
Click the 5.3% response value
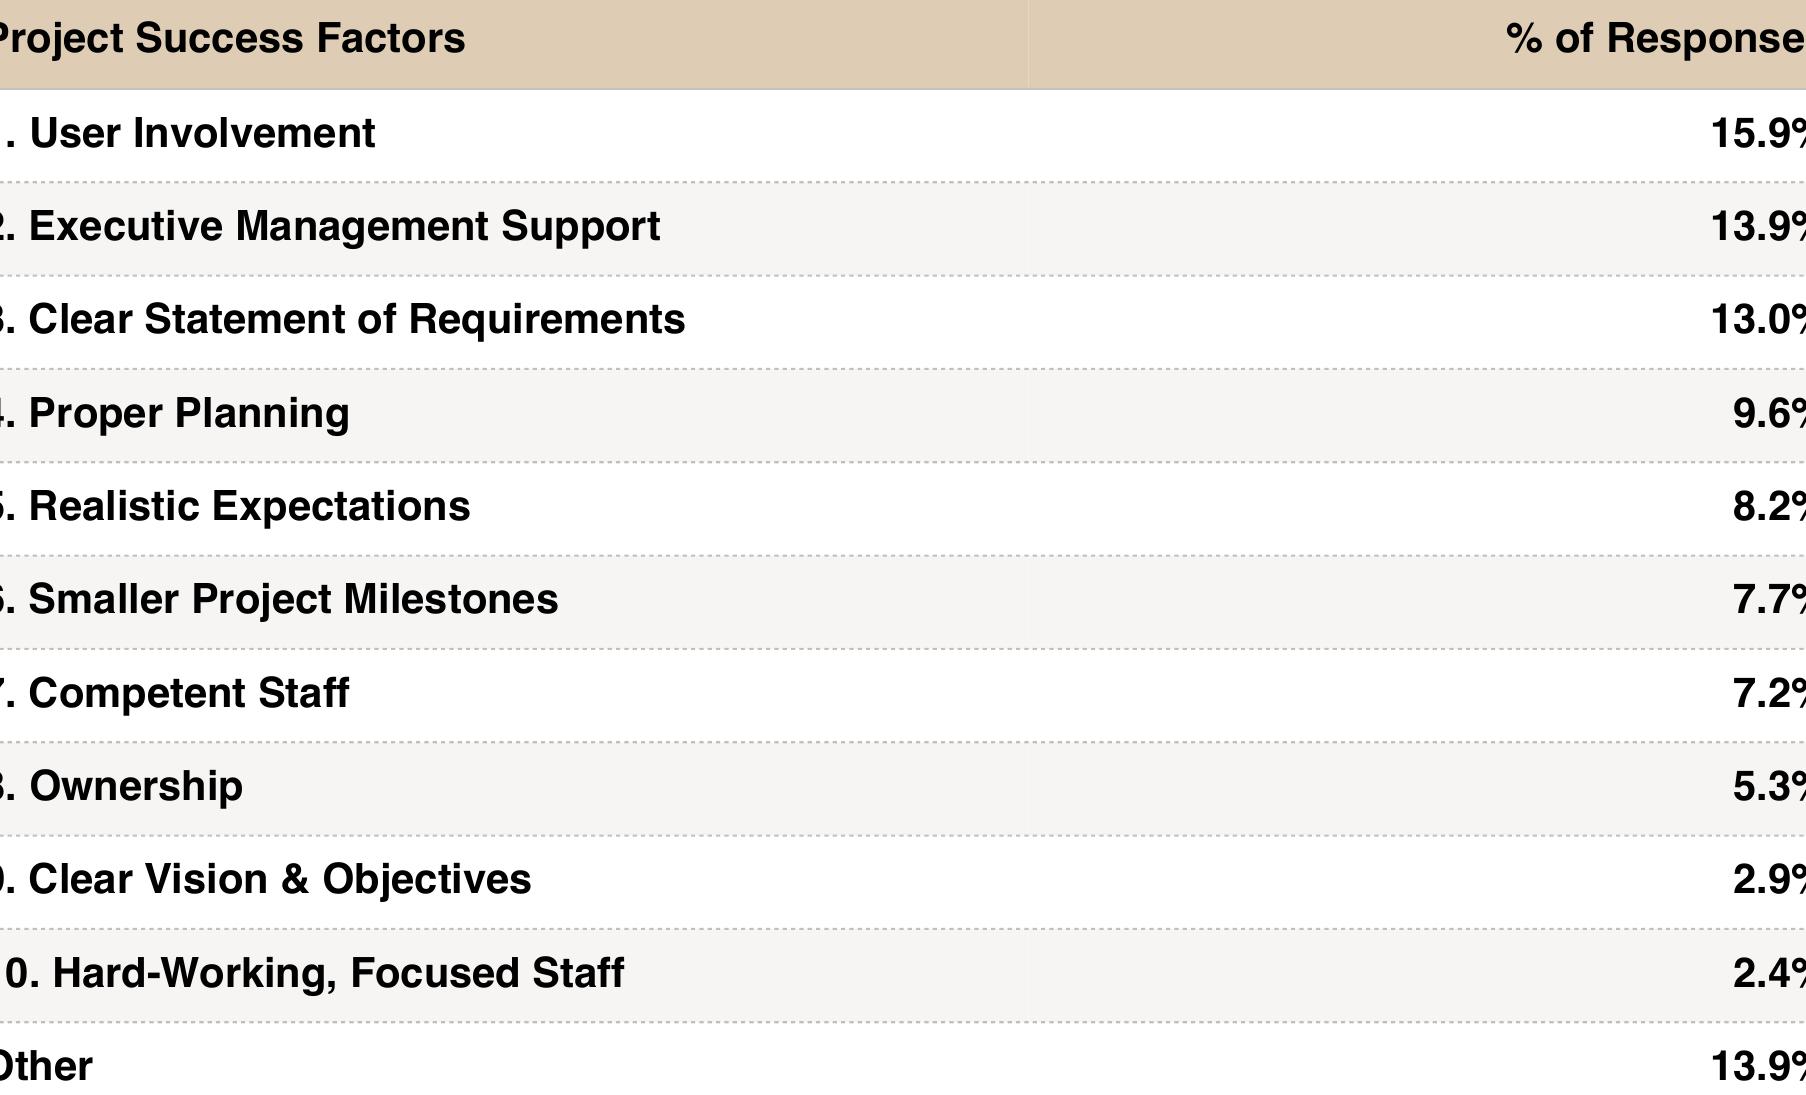click(1768, 786)
